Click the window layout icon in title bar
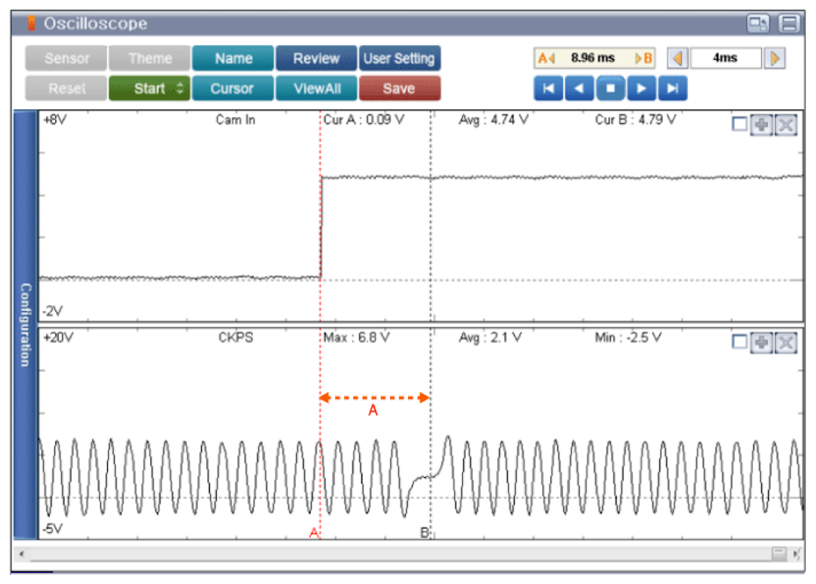Image resolution: width=816 pixels, height=584 pixels. (x=789, y=23)
